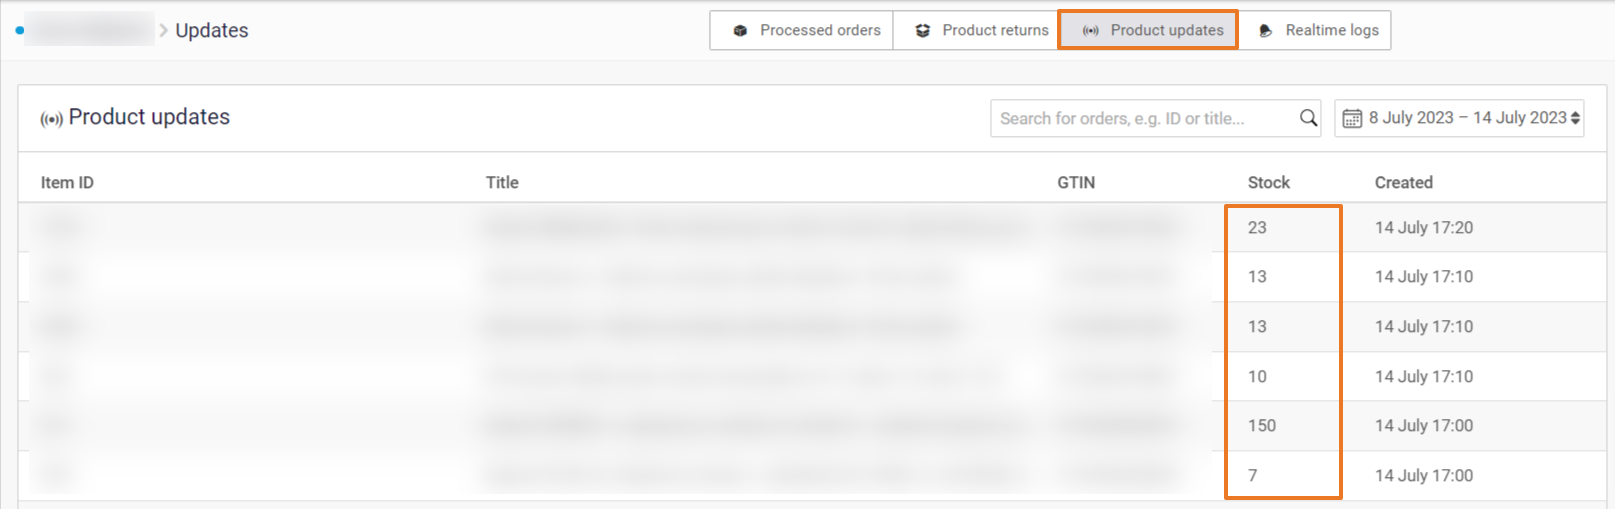The height and width of the screenshot is (509, 1615).
Task: Click the Product returns tab icon
Action: tap(923, 31)
